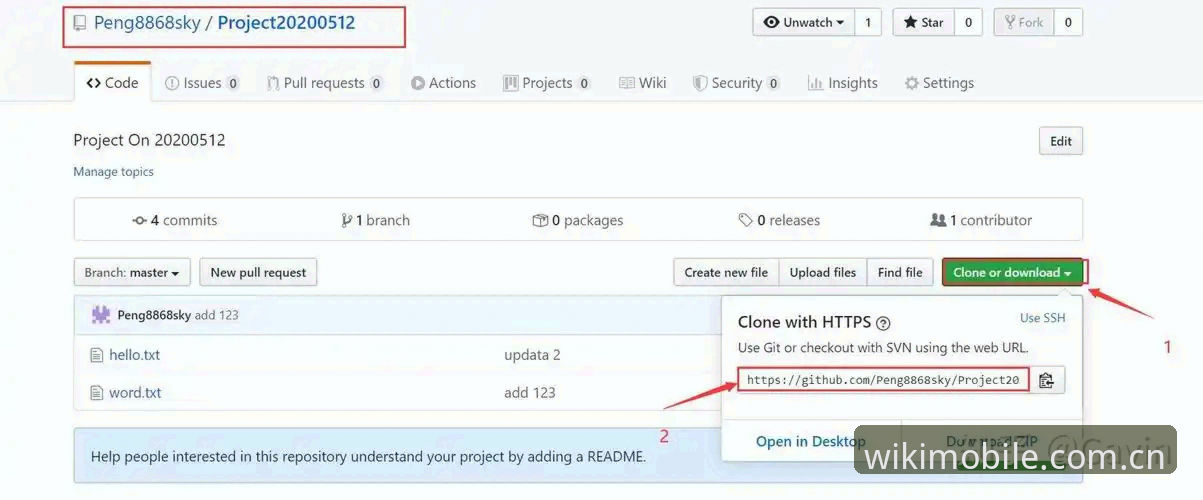Click the Wiki book icon
Viewport: 1203px width, 500px height.
tap(627, 83)
